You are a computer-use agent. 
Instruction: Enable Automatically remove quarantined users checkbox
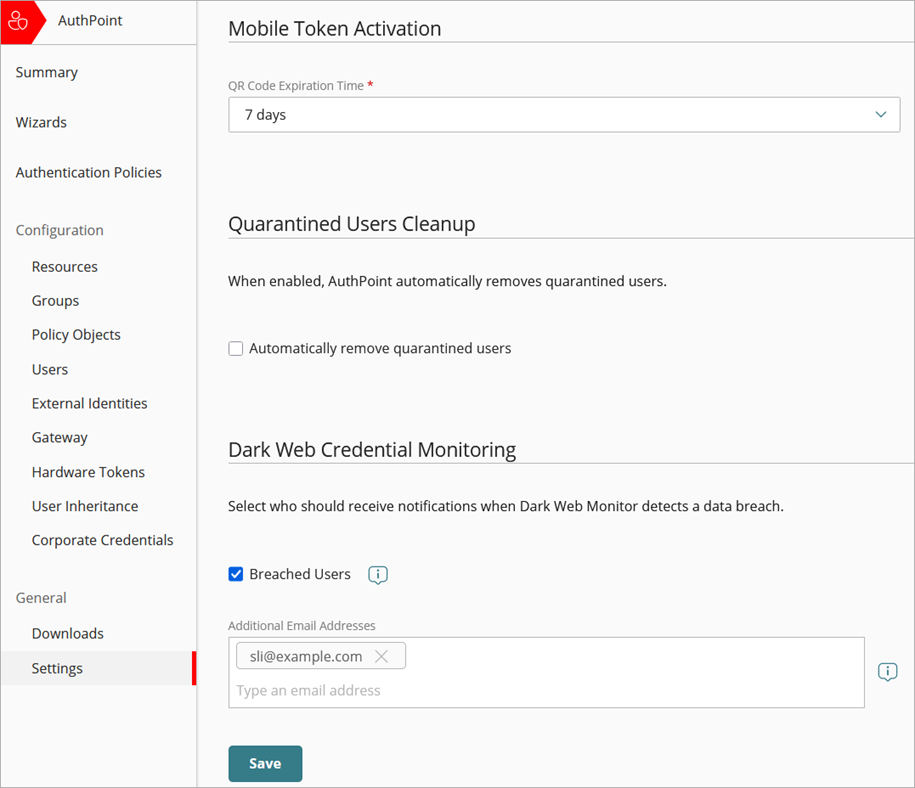pos(236,349)
